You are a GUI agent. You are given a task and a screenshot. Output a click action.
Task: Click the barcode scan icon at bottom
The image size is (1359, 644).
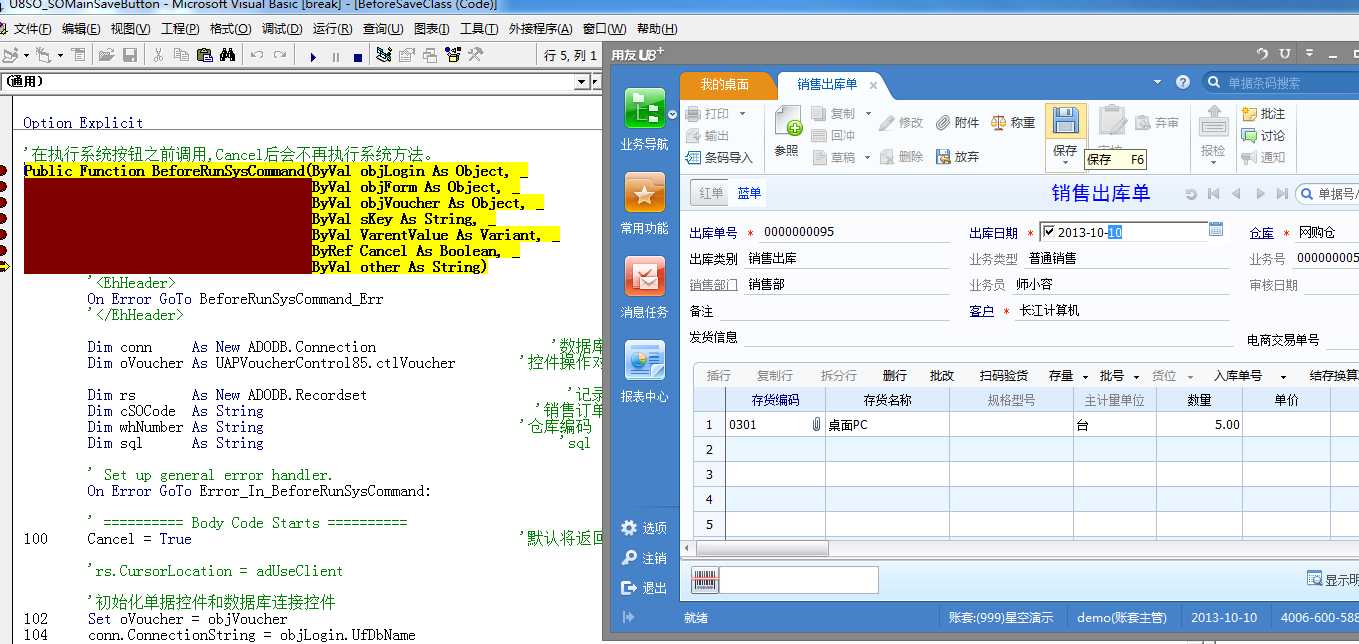point(705,579)
